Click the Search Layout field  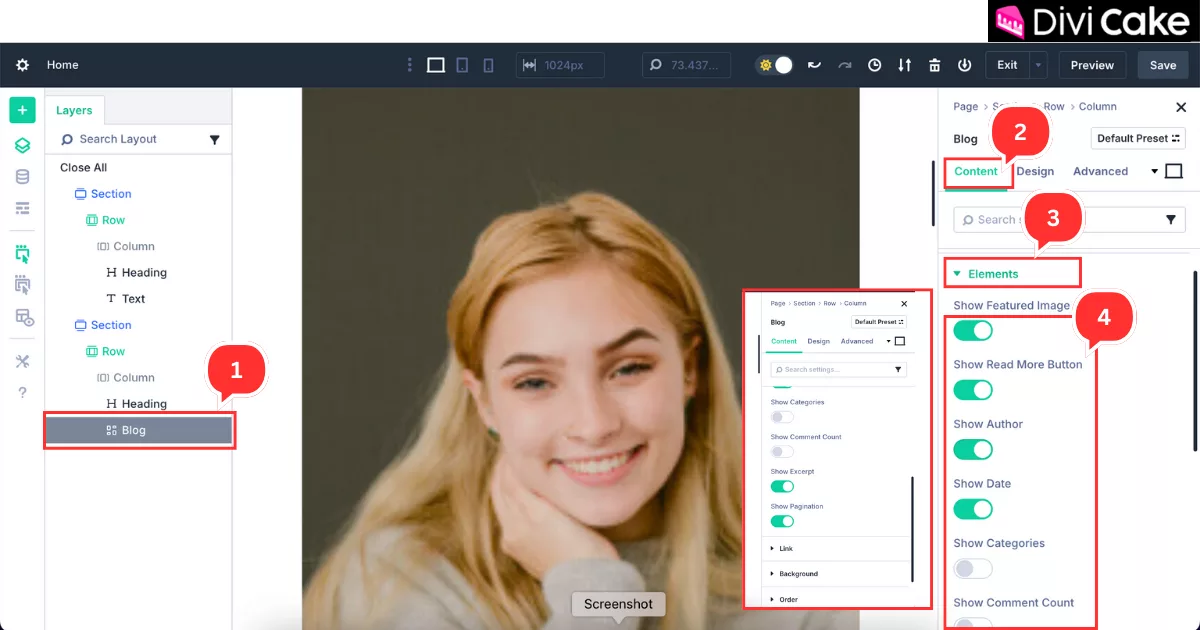[x=130, y=140]
